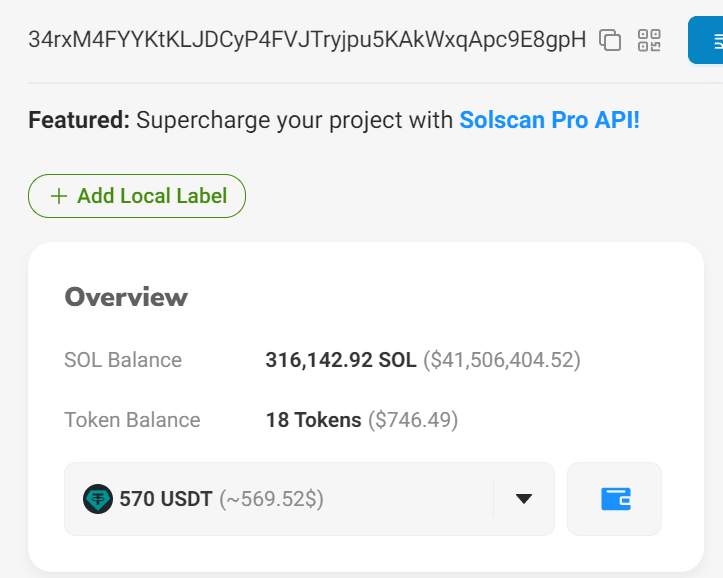
Task: Show the address QR code
Action: [x=650, y=40]
